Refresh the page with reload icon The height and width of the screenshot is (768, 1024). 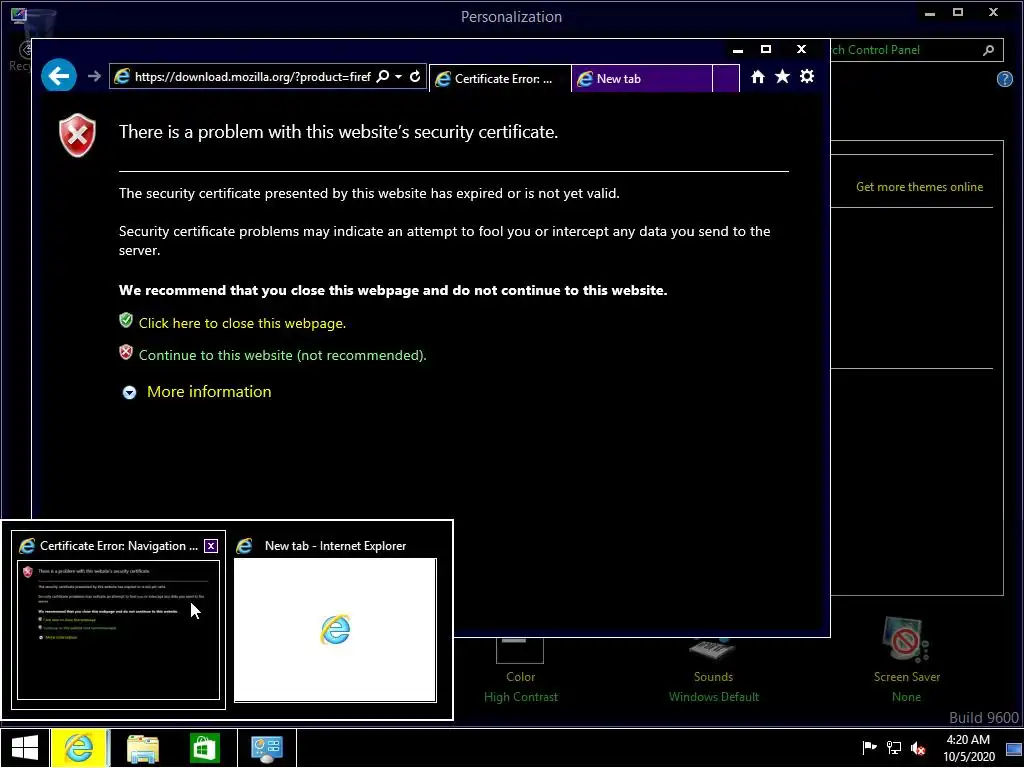415,76
